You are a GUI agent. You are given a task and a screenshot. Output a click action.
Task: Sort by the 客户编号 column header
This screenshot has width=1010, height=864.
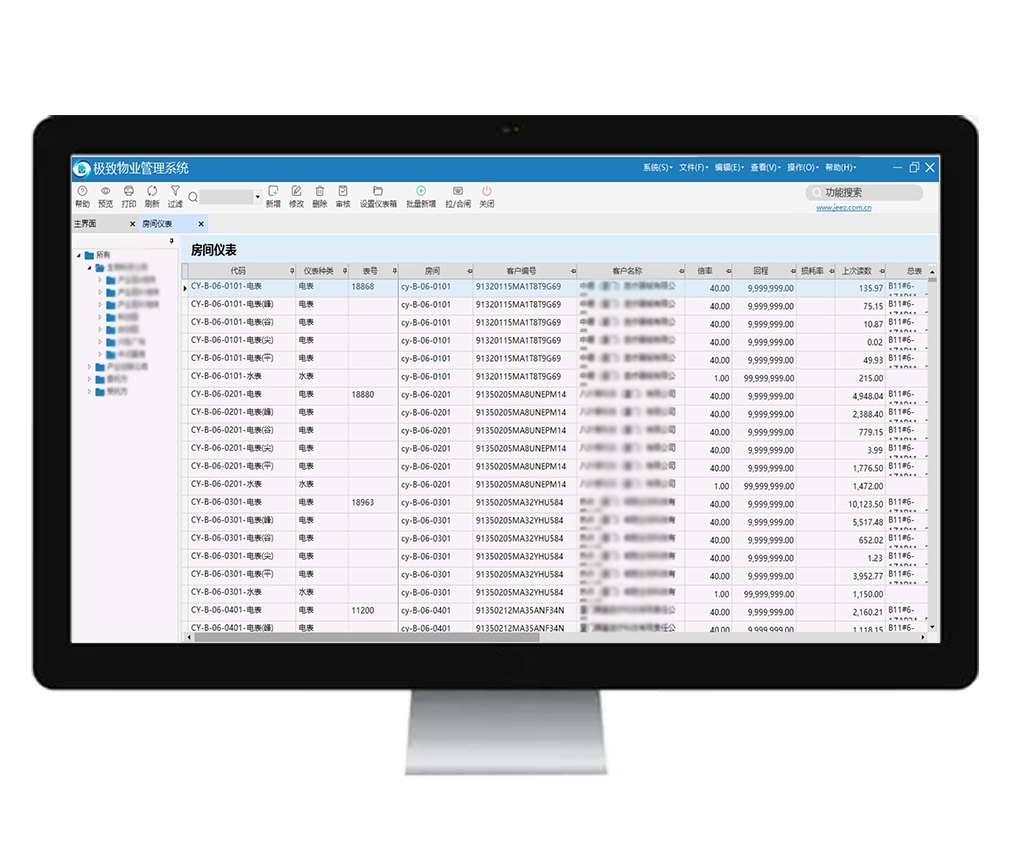(521, 271)
